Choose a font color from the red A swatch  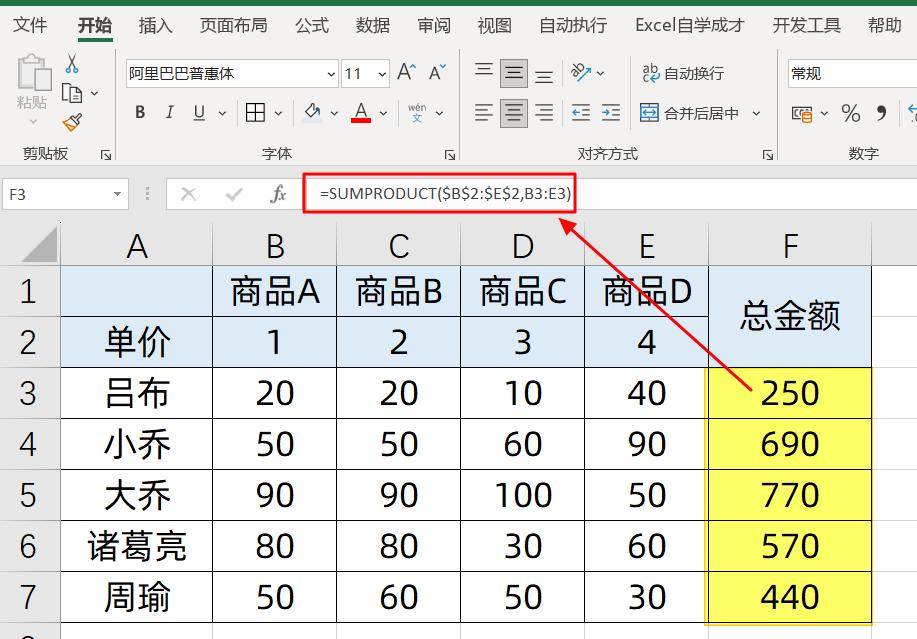coord(359,113)
